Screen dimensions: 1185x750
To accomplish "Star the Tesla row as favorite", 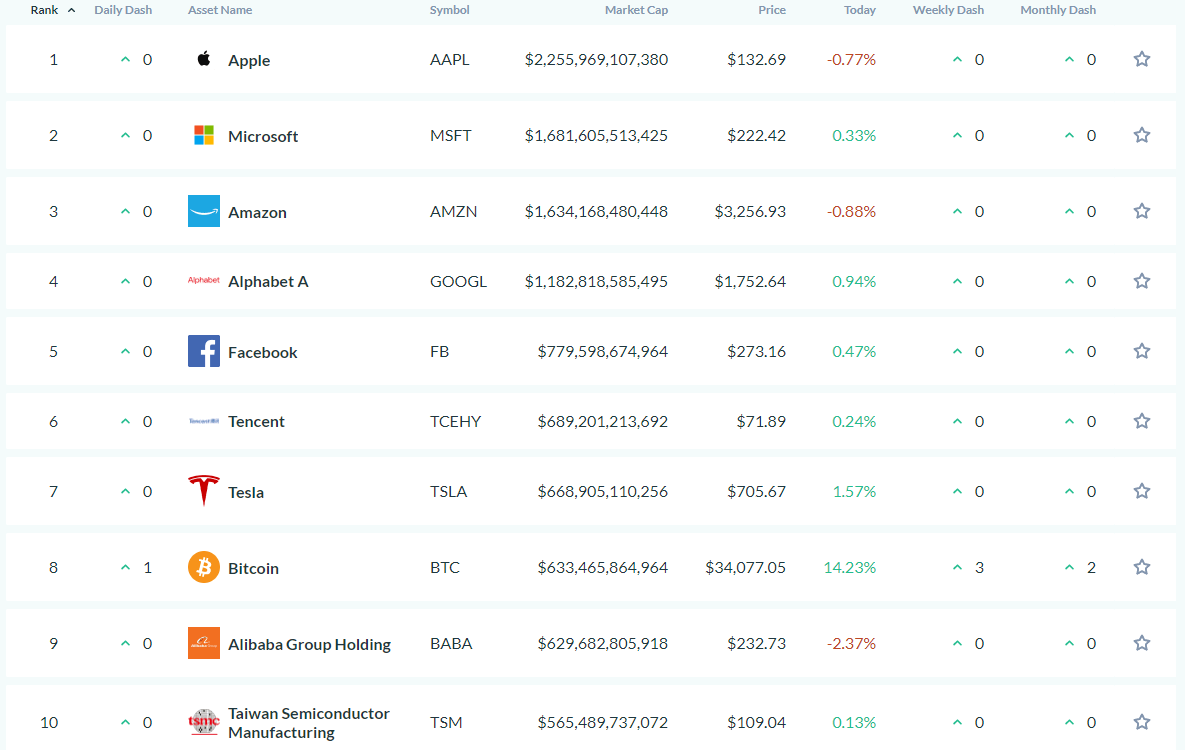I will click(1141, 491).
